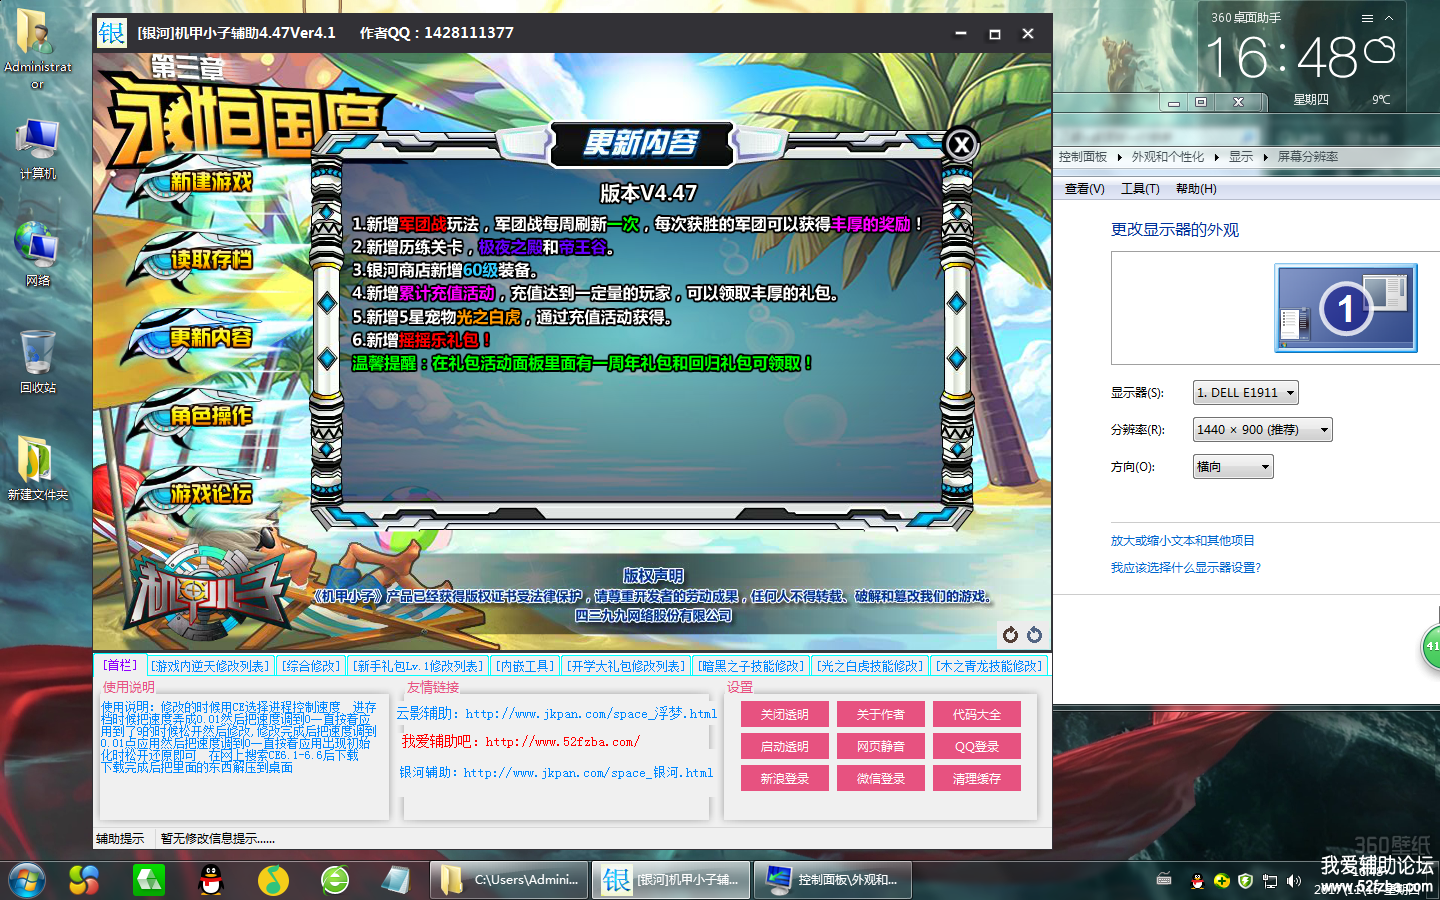Select the [开学大礼包修改列表] tab
Image resolution: width=1440 pixels, height=900 pixels.
click(x=626, y=665)
